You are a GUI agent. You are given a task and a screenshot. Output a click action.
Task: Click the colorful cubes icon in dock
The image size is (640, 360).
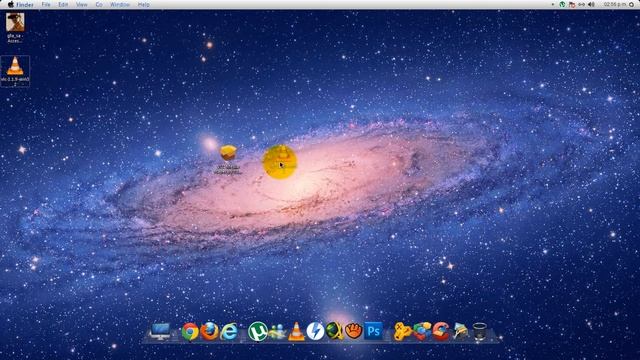[422, 331]
